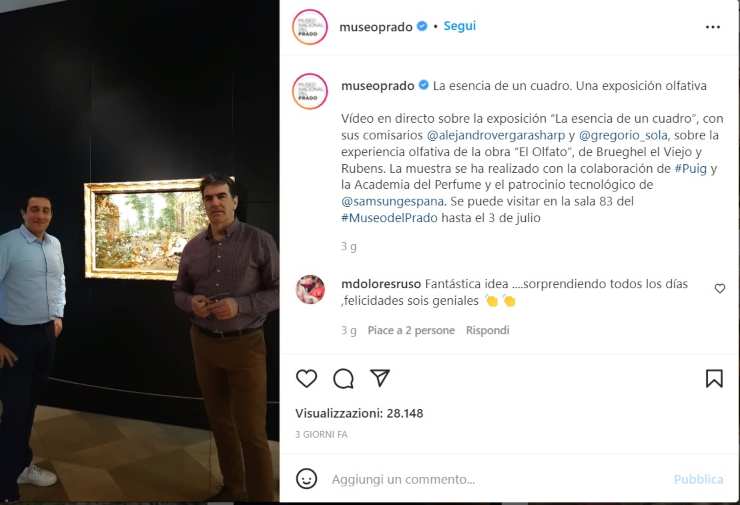This screenshot has height=505, width=740.
Task: Open emoji picker smiley icon
Action: [x=306, y=479]
